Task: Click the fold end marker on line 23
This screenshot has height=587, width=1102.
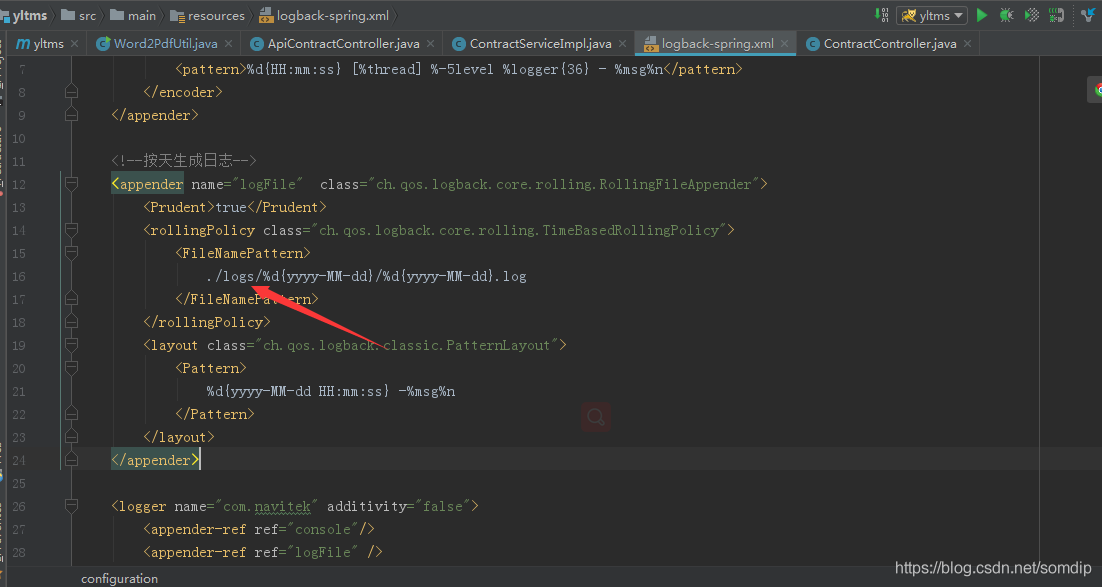Action: pyautogui.click(x=71, y=437)
